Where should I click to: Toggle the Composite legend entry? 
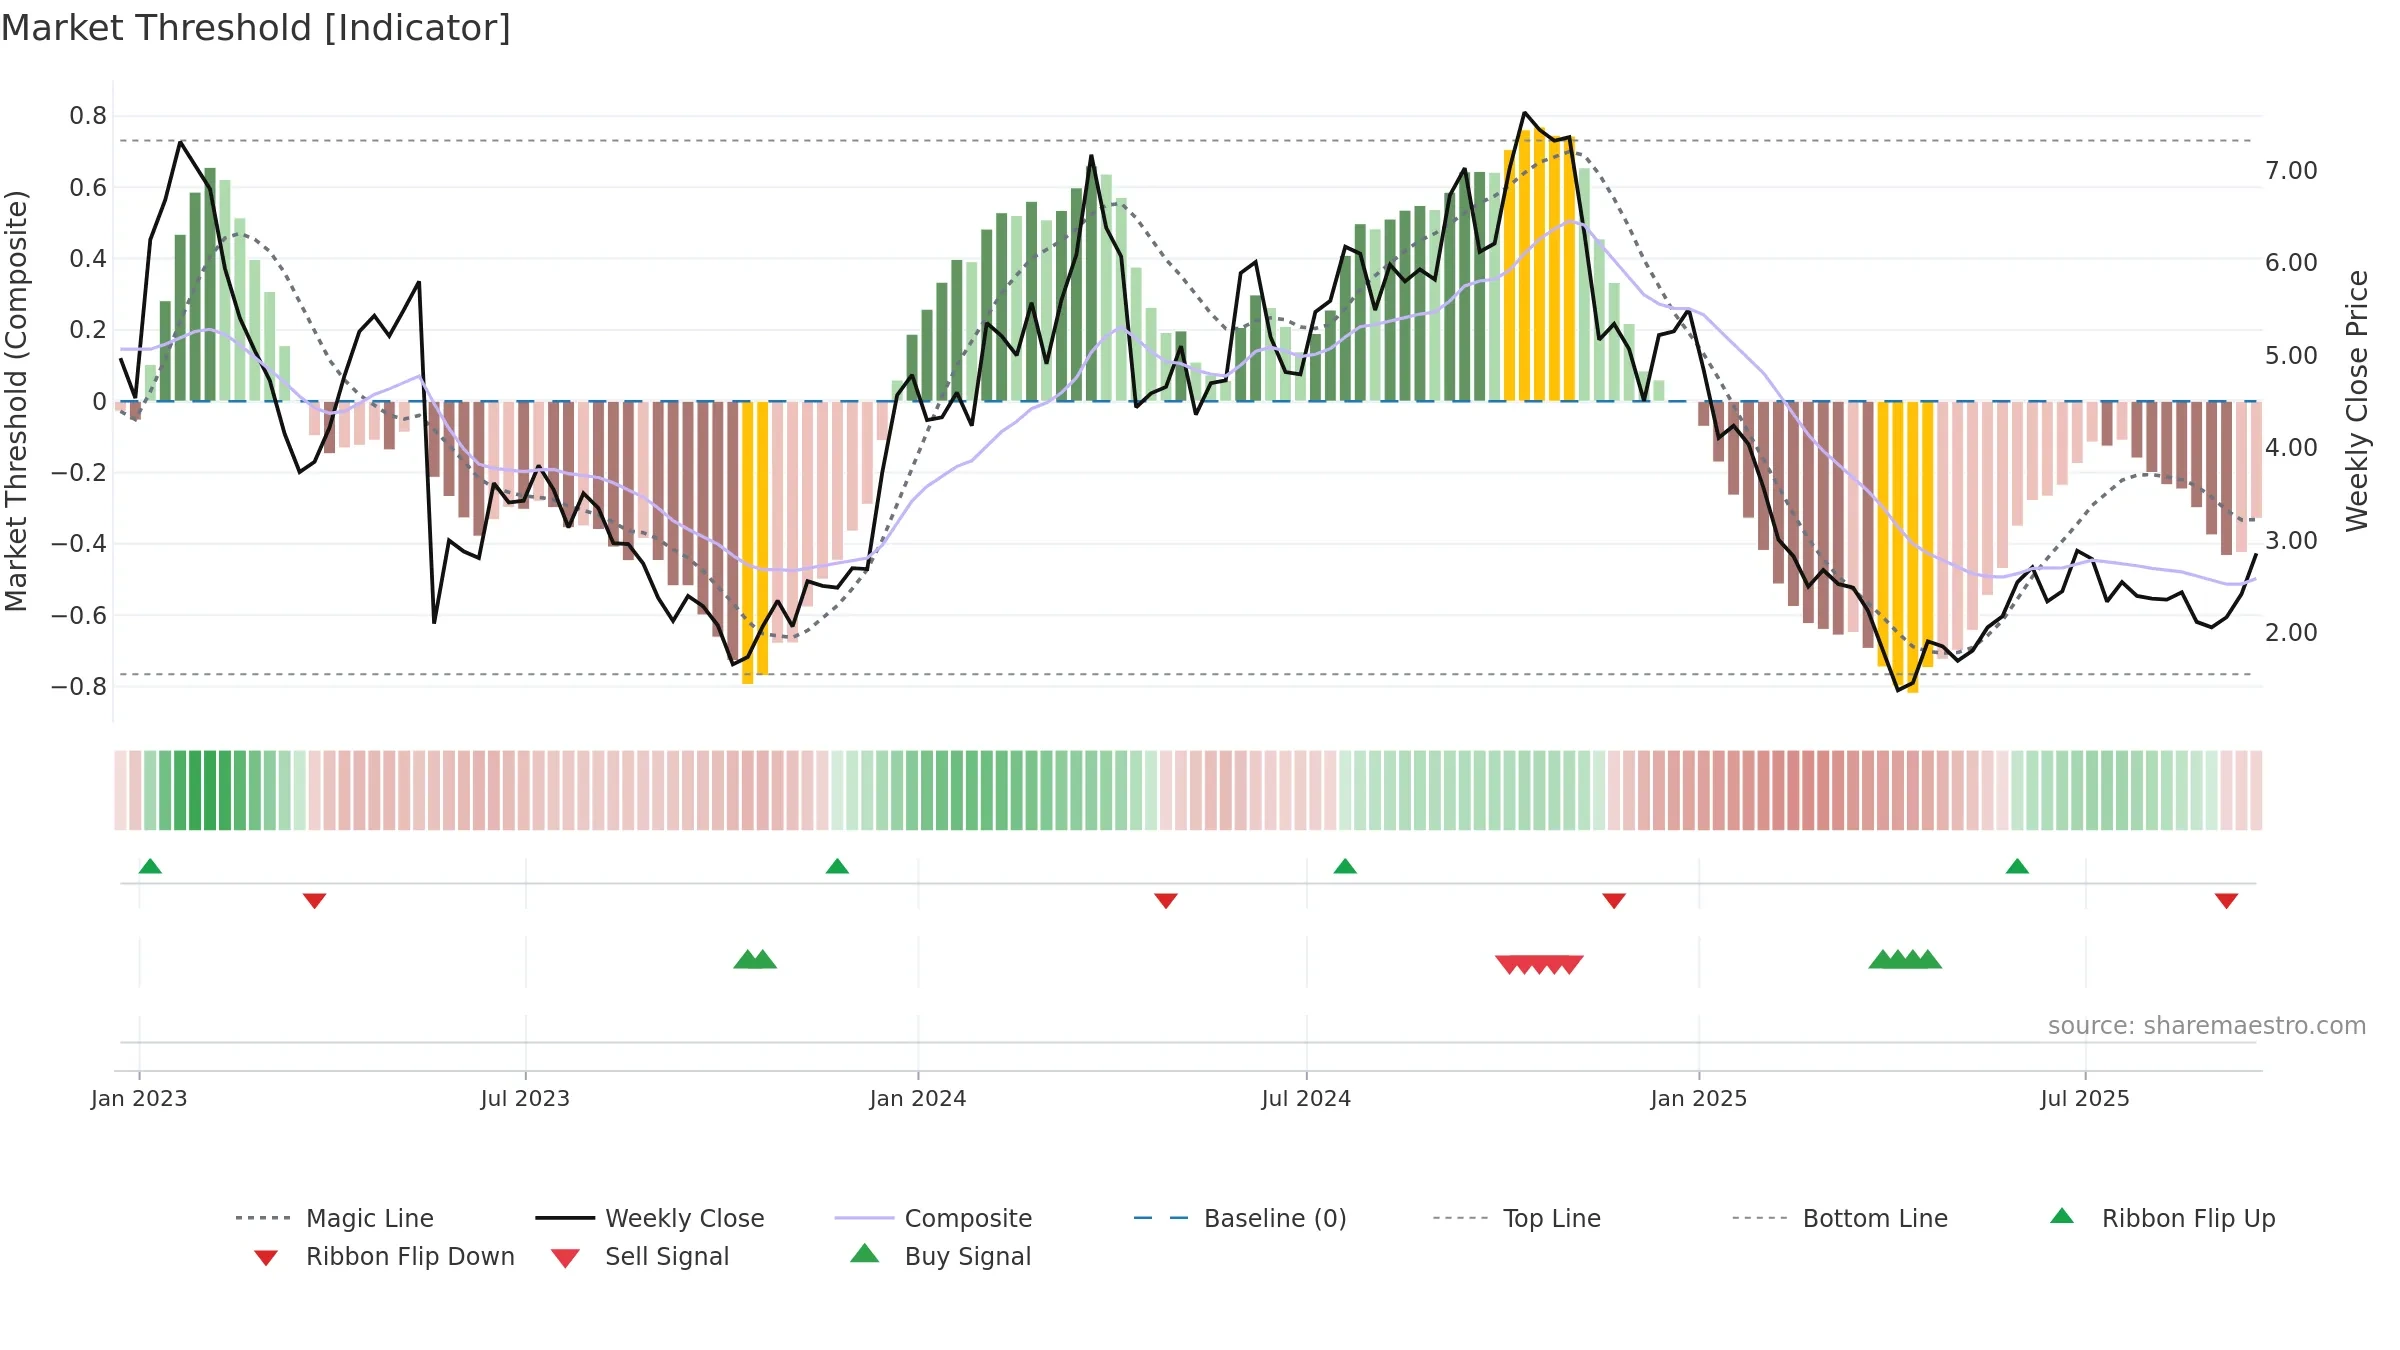933,1218
